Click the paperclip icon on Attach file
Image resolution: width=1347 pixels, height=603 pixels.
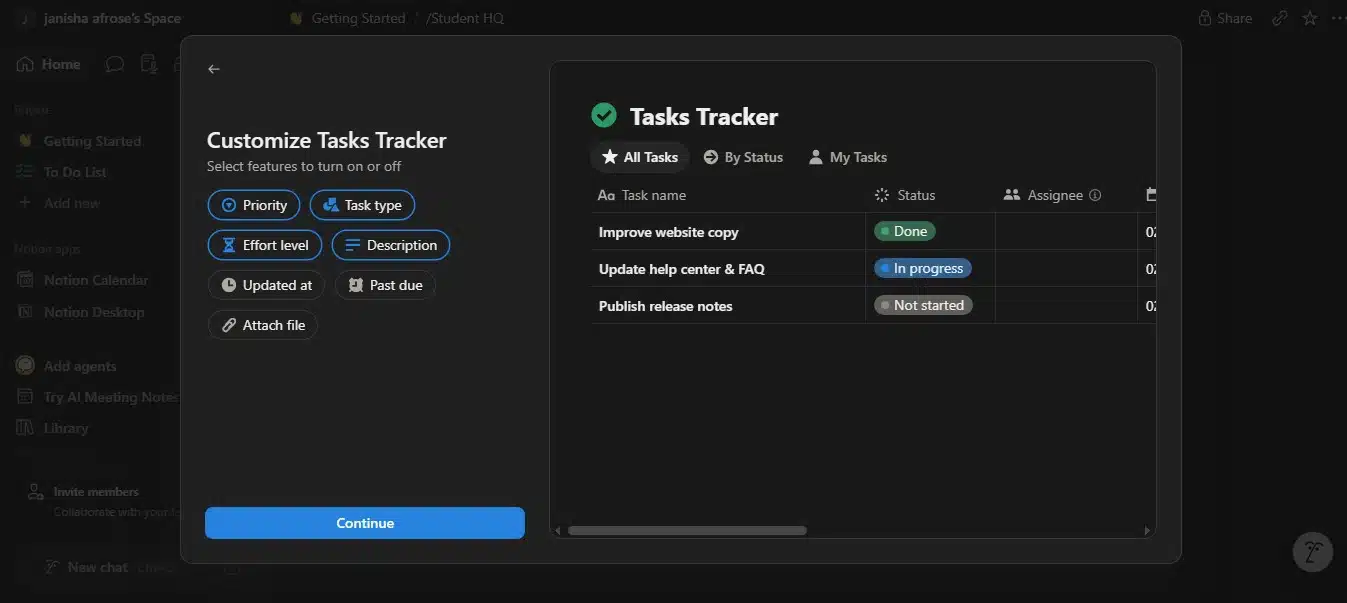(x=228, y=325)
